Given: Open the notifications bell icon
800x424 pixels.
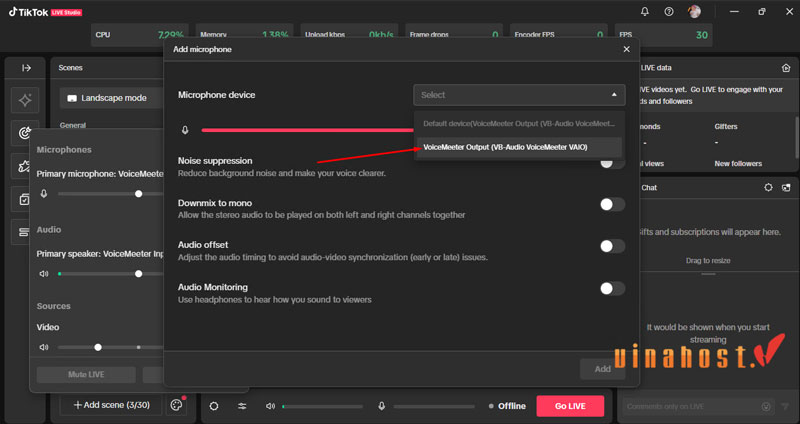Looking at the screenshot, I should [x=645, y=12].
